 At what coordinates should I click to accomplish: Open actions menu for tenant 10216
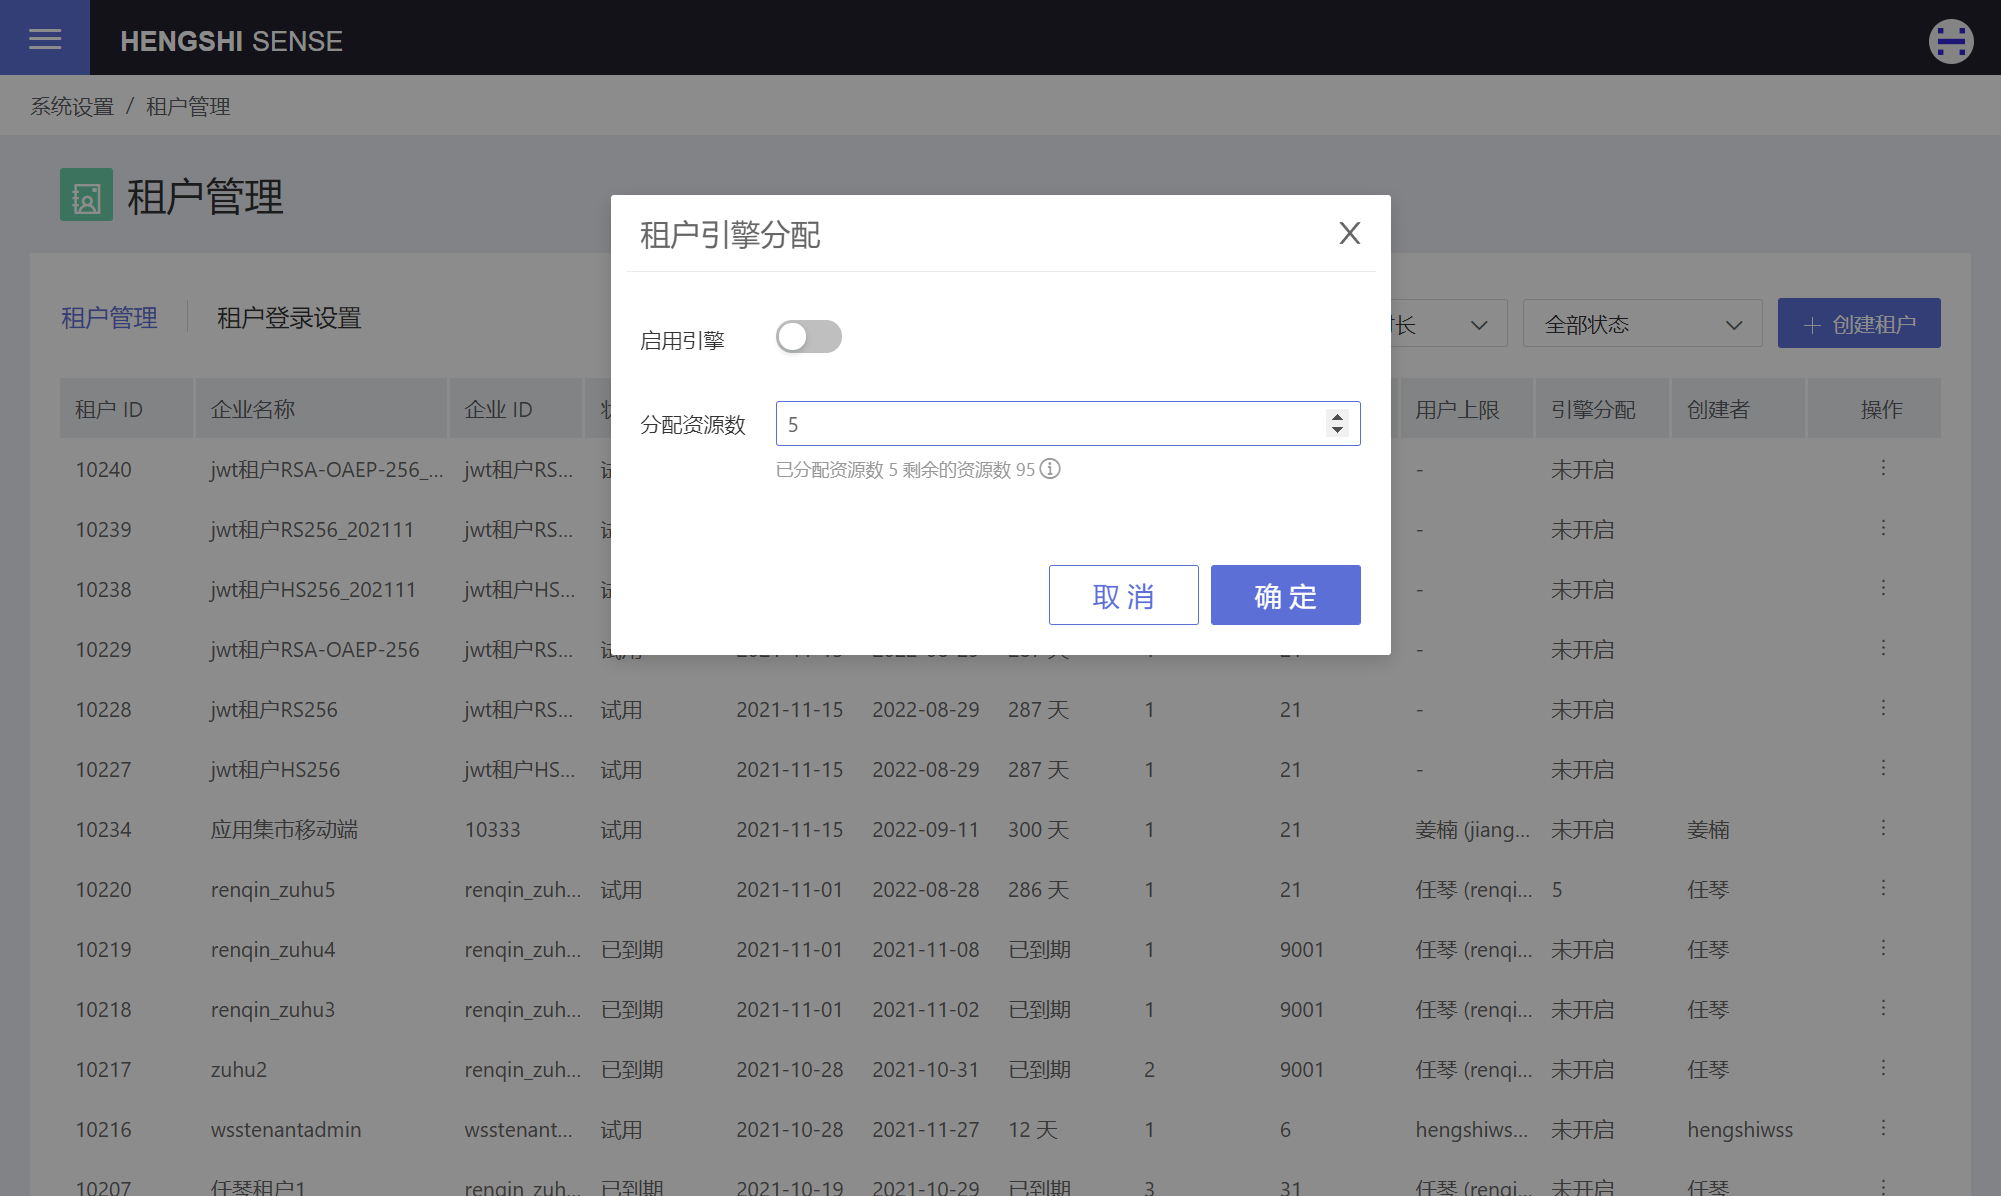[1883, 1128]
